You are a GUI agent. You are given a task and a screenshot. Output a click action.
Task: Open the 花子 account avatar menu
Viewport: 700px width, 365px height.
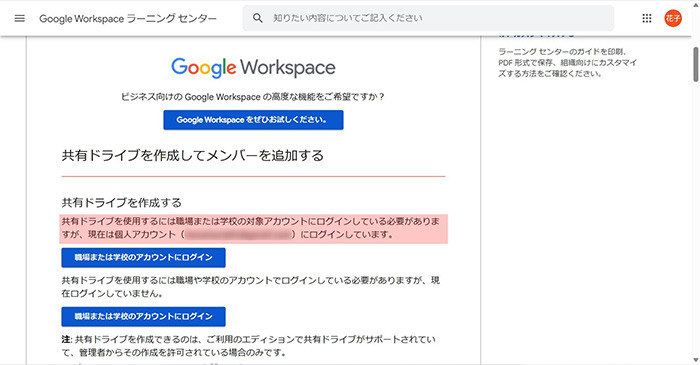point(673,18)
